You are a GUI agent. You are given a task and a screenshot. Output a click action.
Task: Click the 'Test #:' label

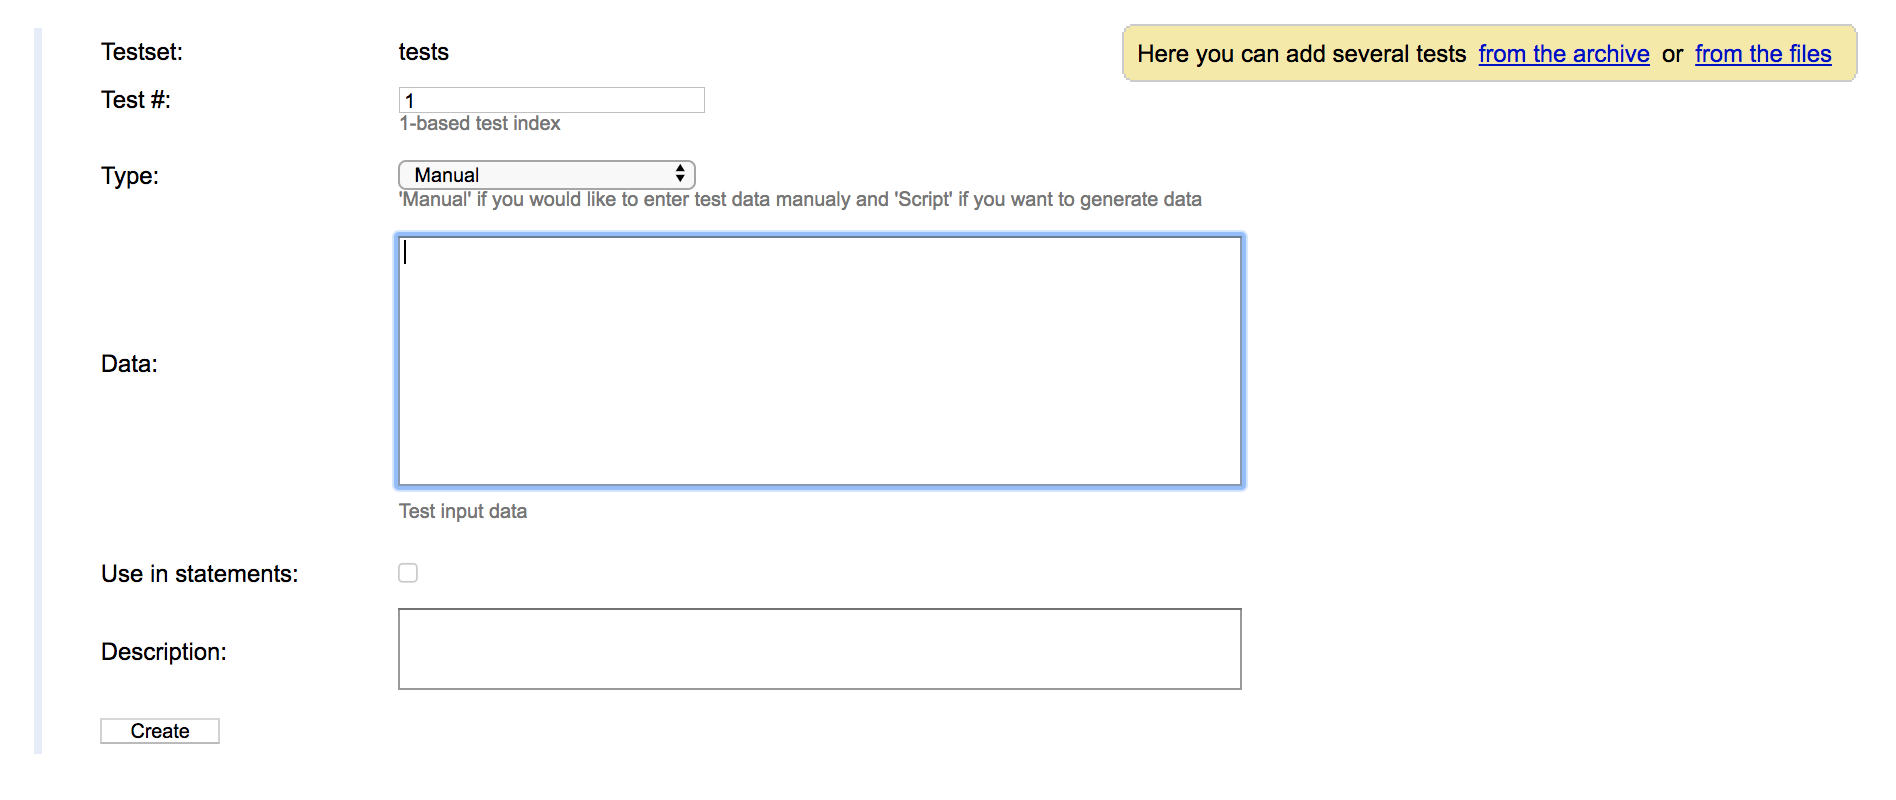[x=136, y=100]
